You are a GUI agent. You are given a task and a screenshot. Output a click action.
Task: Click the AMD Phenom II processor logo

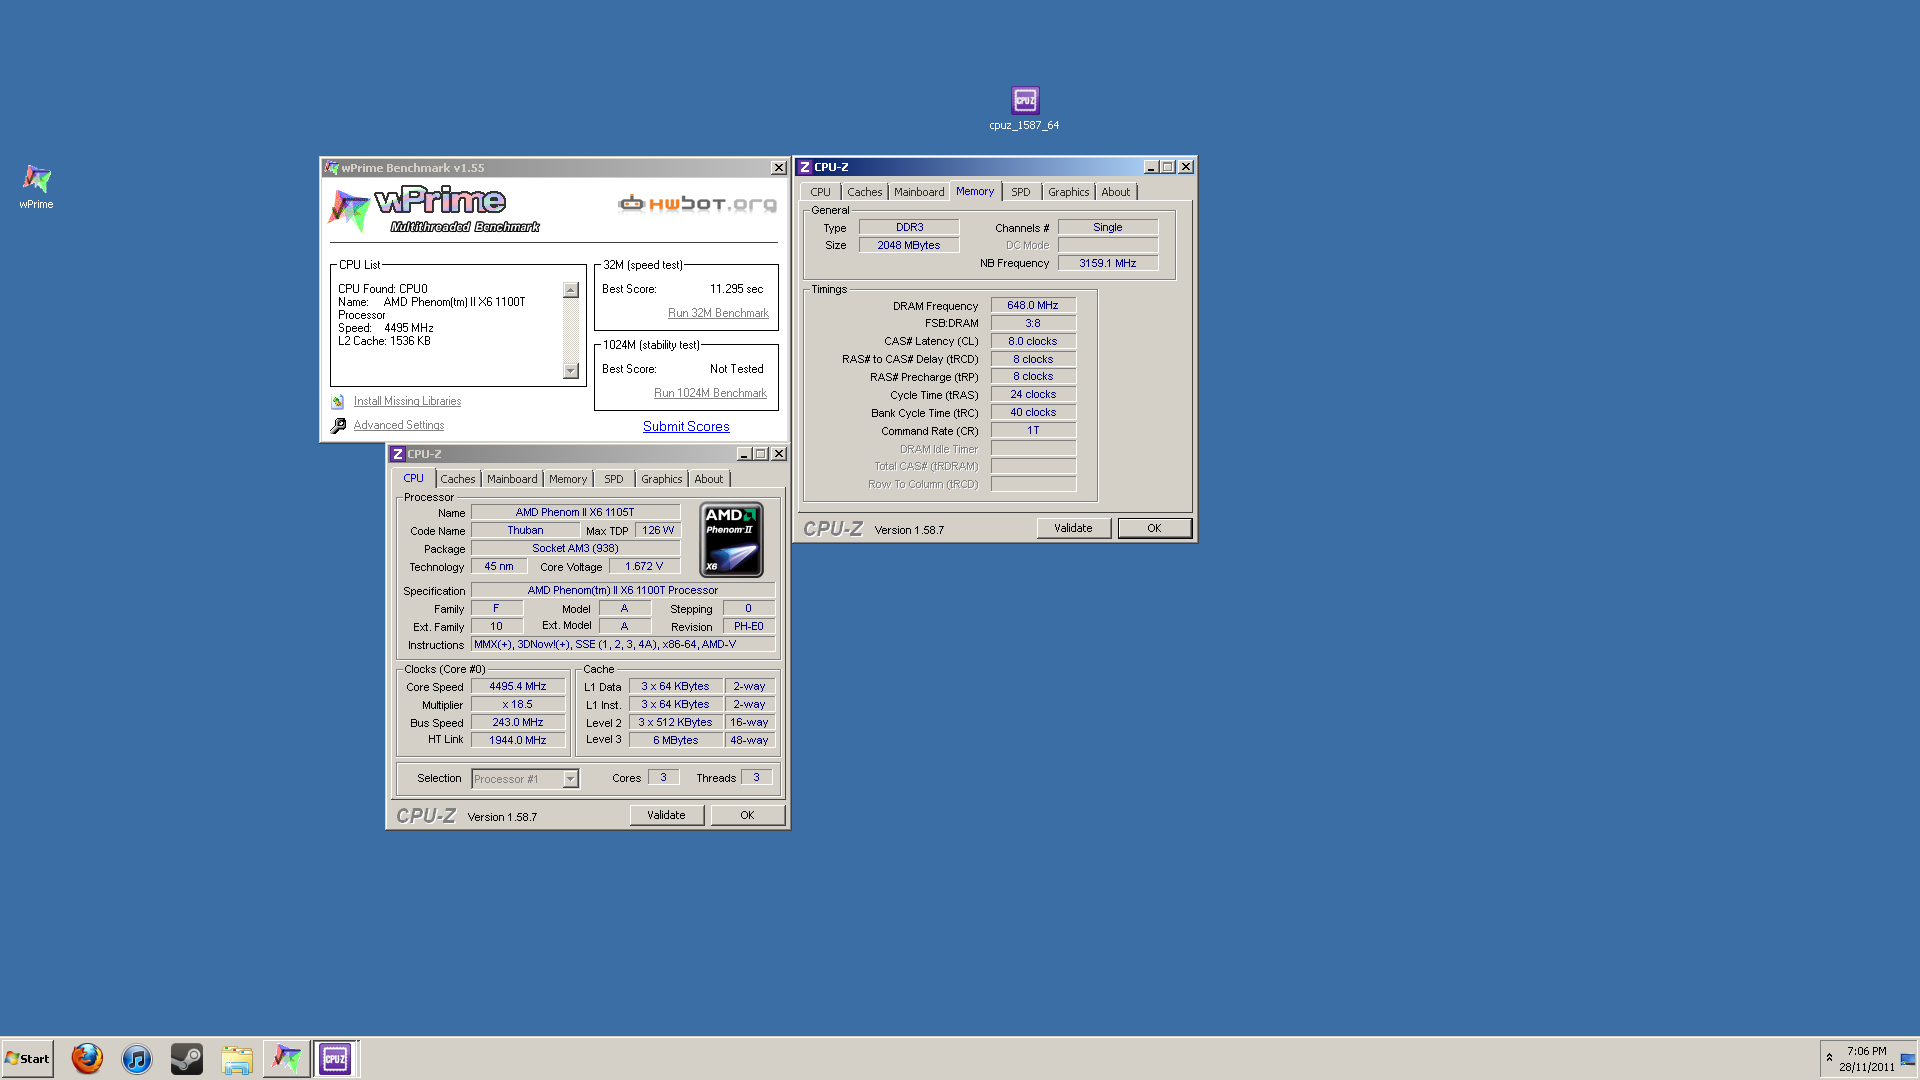pos(732,540)
